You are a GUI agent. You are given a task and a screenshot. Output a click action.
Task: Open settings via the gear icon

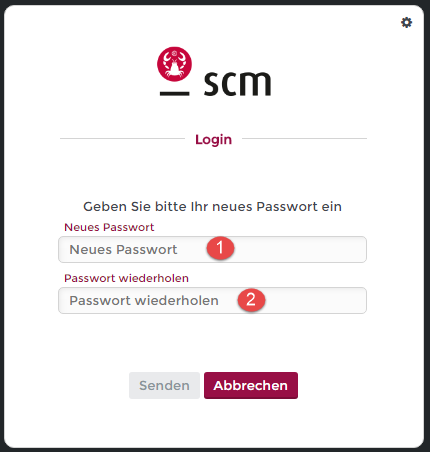coord(406,23)
